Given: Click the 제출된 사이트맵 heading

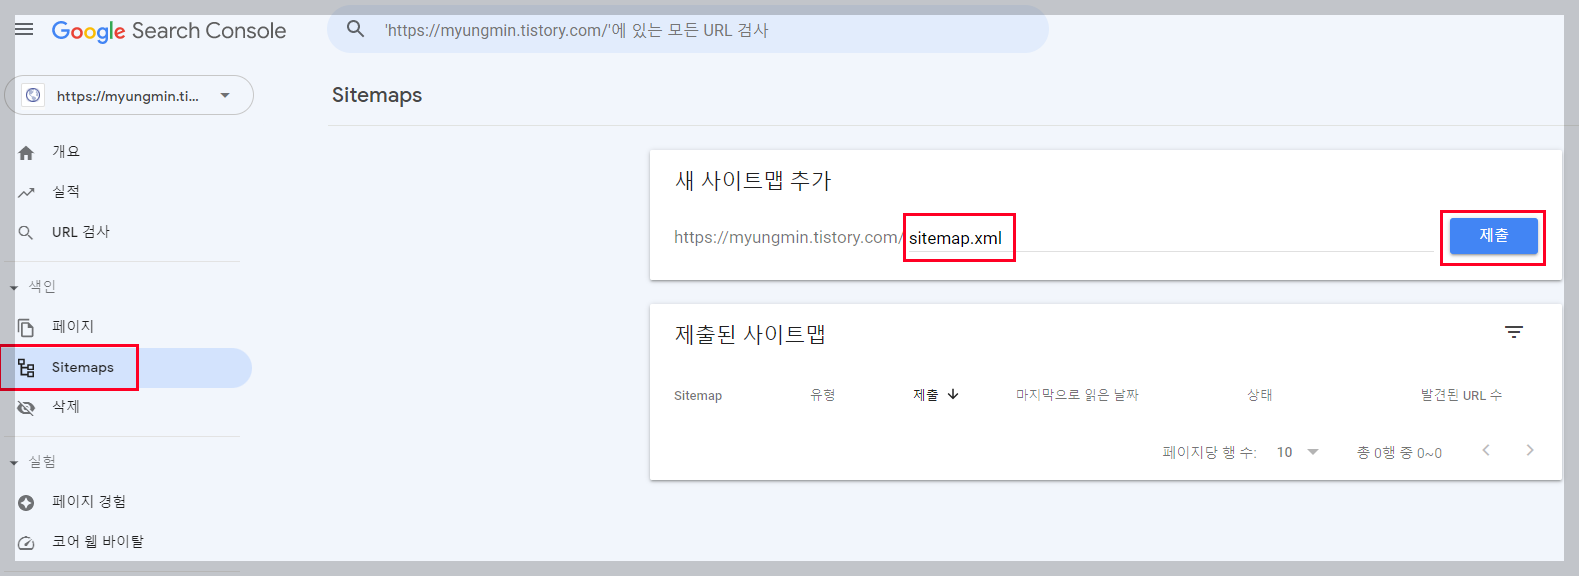Looking at the screenshot, I should click(x=750, y=335).
